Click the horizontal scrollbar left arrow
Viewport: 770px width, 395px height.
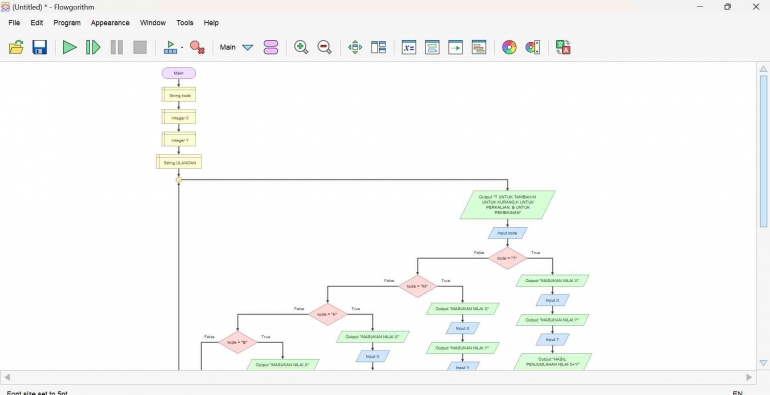click(6, 377)
